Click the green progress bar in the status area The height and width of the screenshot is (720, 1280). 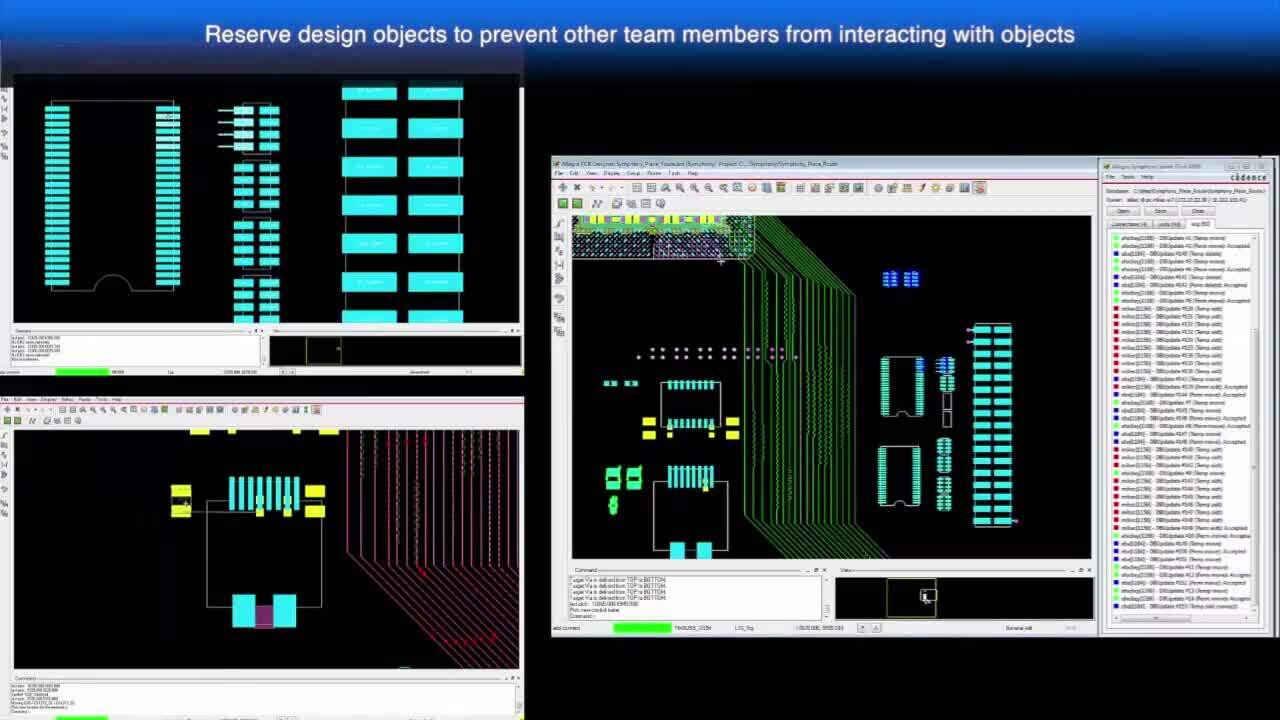point(641,627)
